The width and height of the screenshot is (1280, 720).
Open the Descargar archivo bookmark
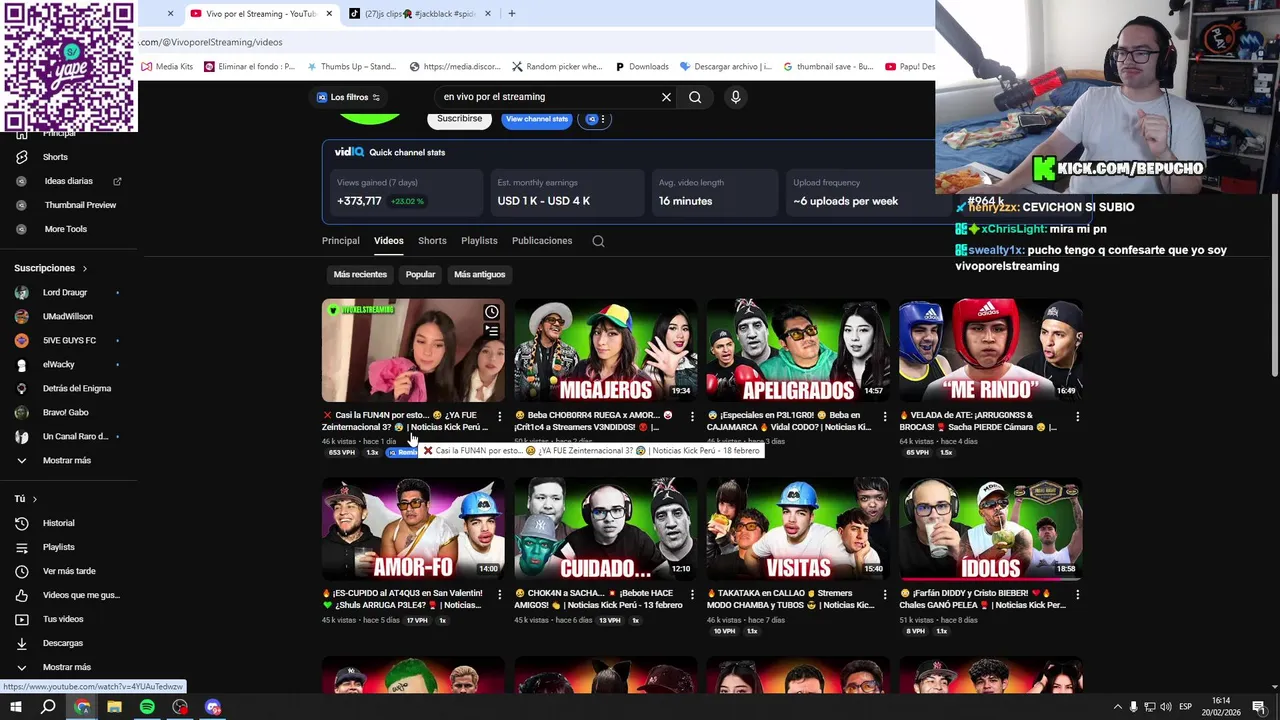725,67
